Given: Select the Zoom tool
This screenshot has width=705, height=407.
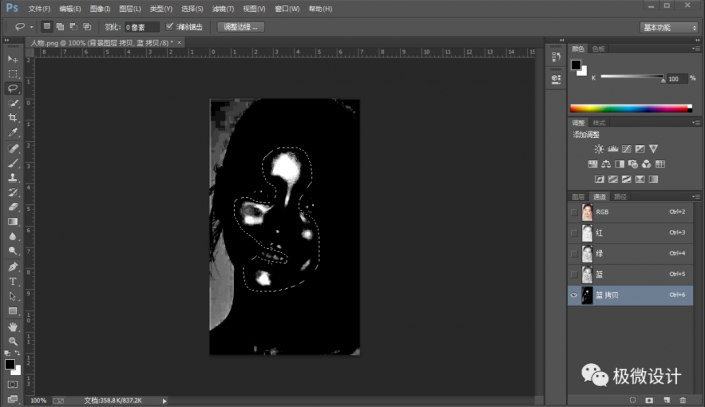Looking at the screenshot, I should [x=13, y=341].
